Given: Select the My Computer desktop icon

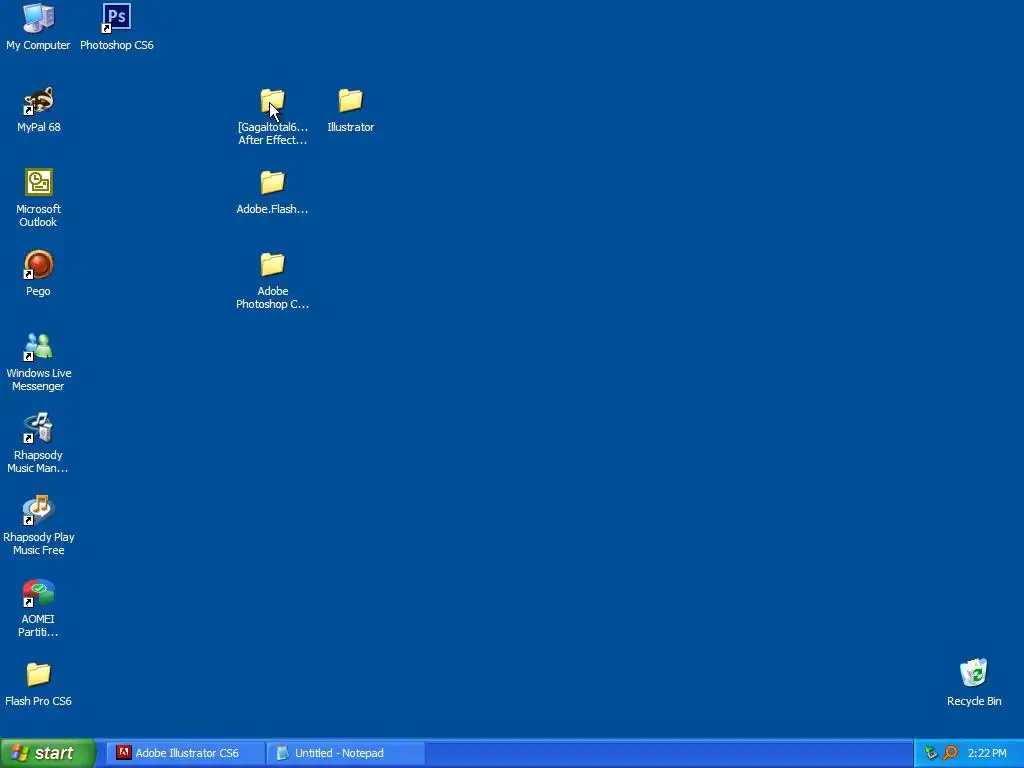Looking at the screenshot, I should coord(39,18).
